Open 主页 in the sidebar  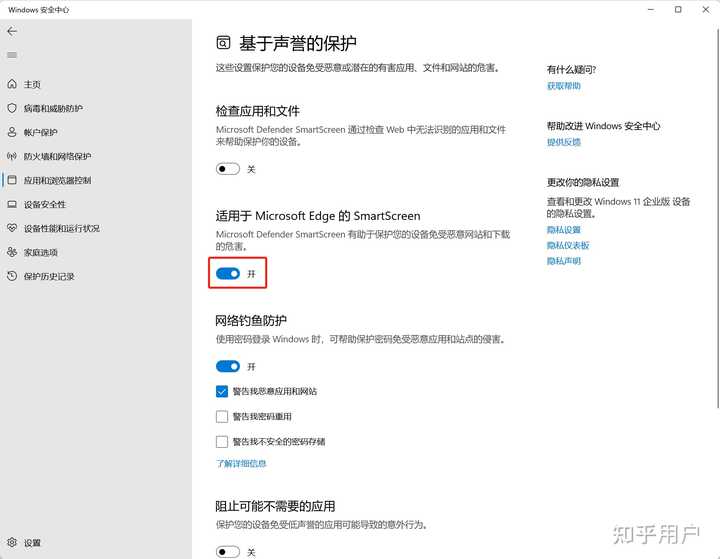pos(32,84)
